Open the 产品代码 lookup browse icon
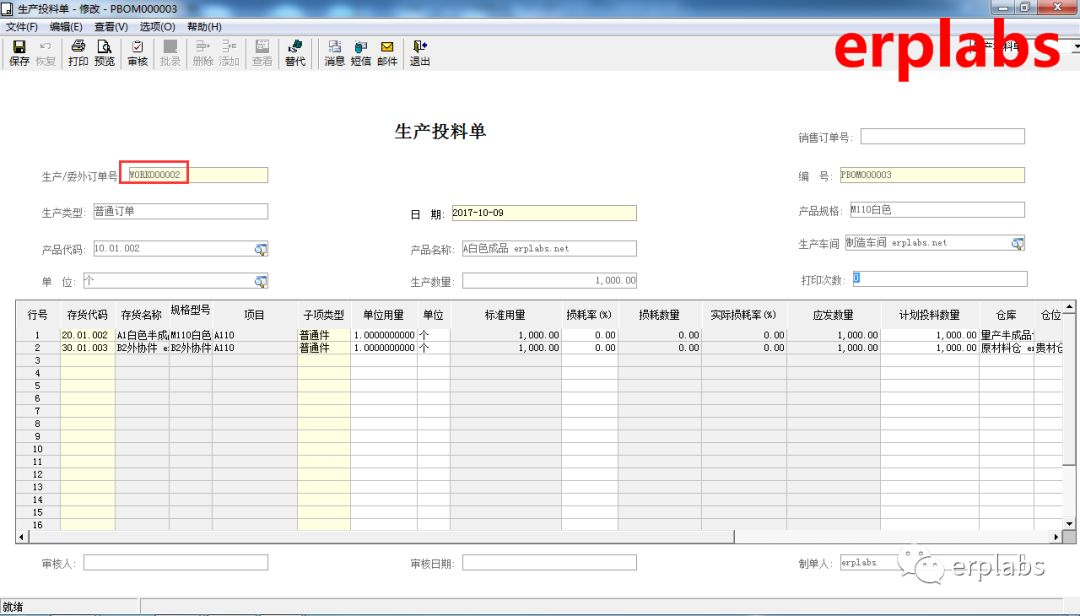Image resolution: width=1080 pixels, height=616 pixels. point(259,248)
